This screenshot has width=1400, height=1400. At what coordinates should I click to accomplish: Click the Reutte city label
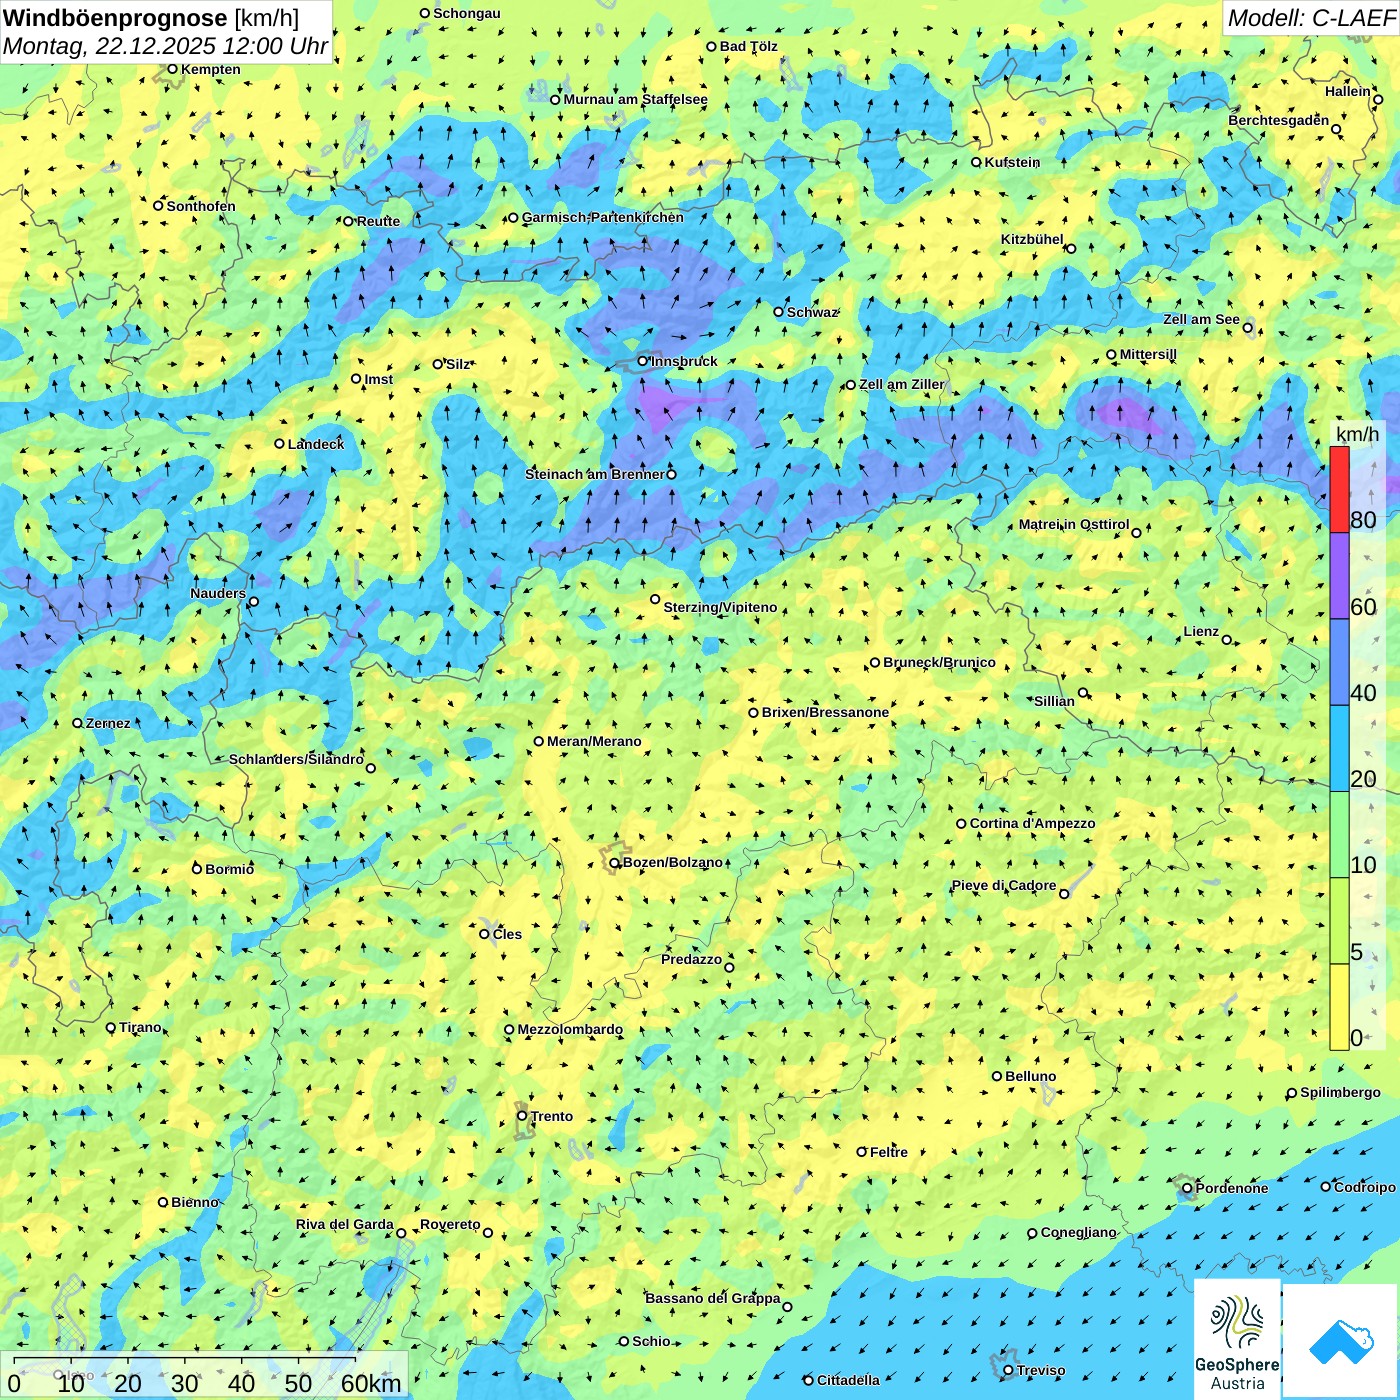click(378, 221)
